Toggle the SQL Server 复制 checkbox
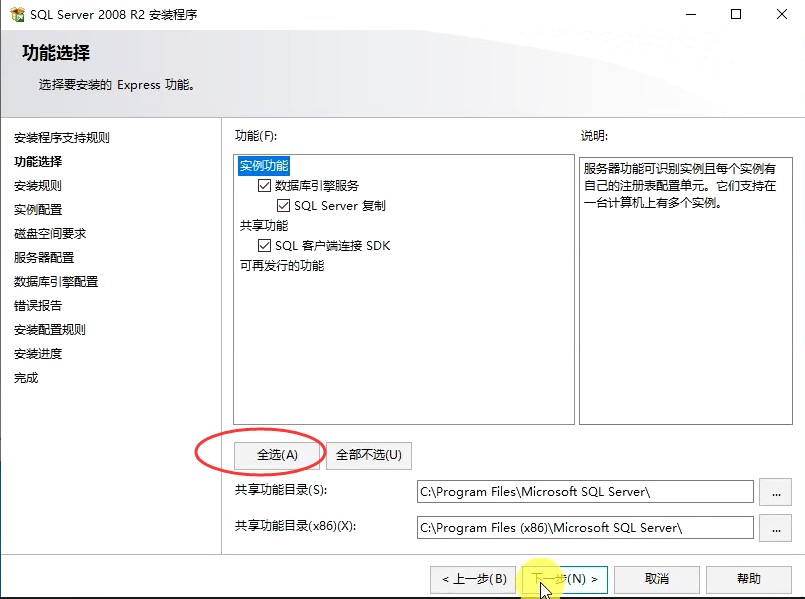 [283, 205]
